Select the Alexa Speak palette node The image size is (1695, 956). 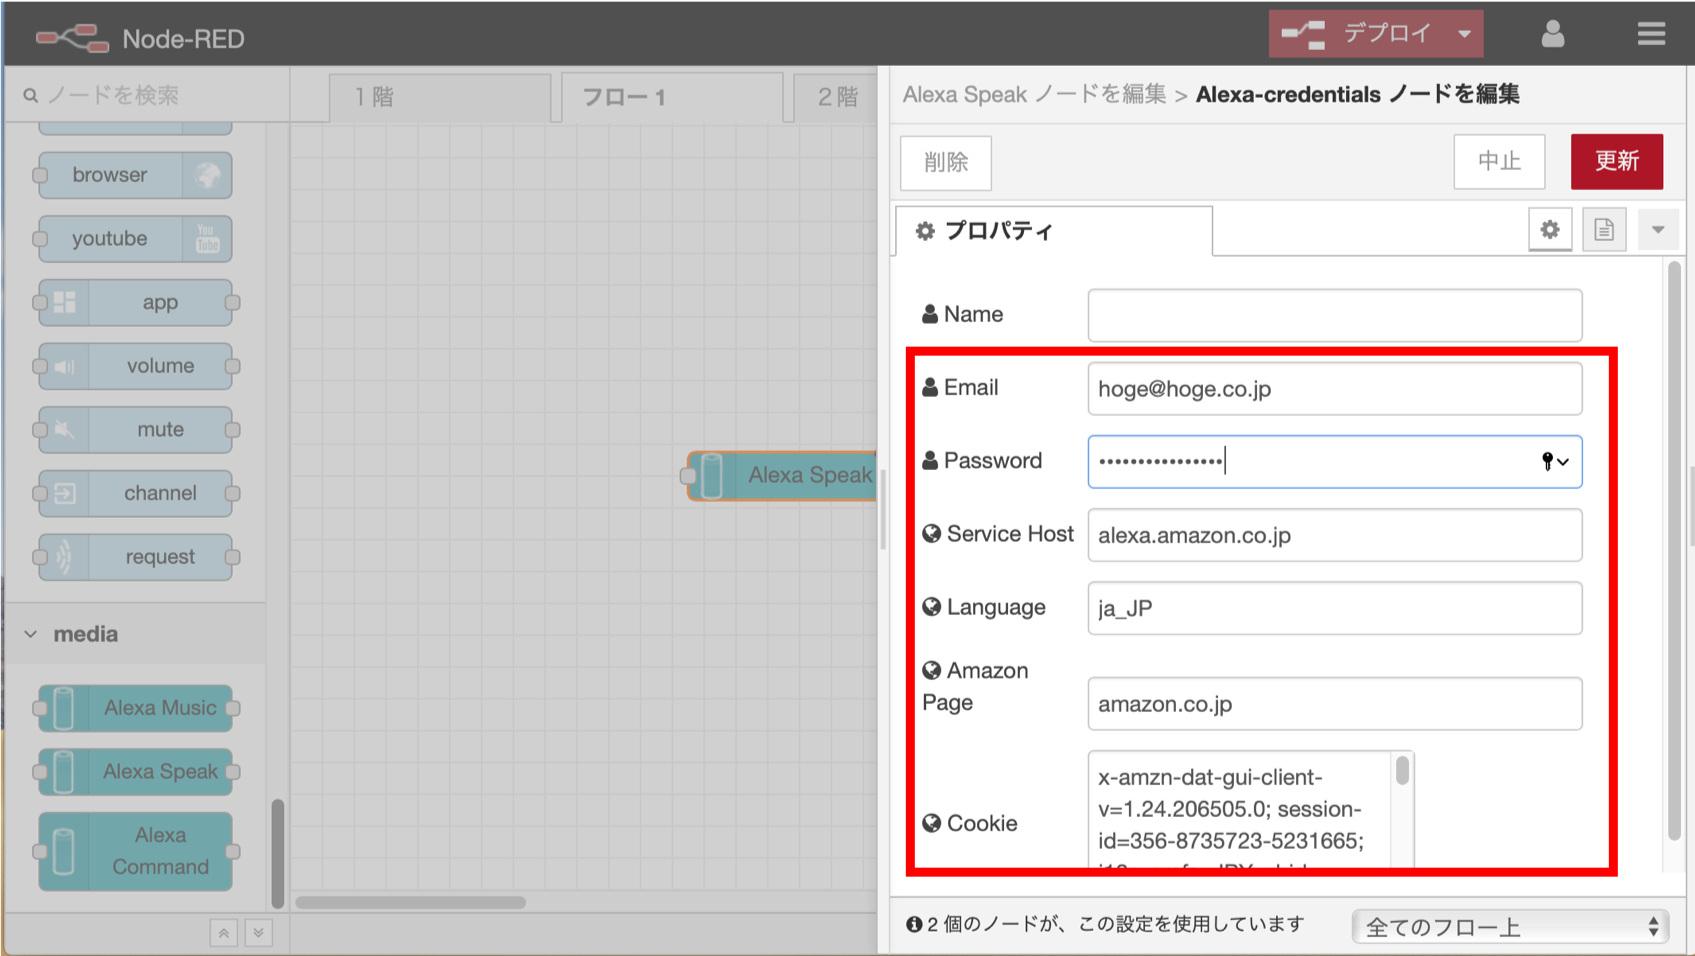point(136,772)
